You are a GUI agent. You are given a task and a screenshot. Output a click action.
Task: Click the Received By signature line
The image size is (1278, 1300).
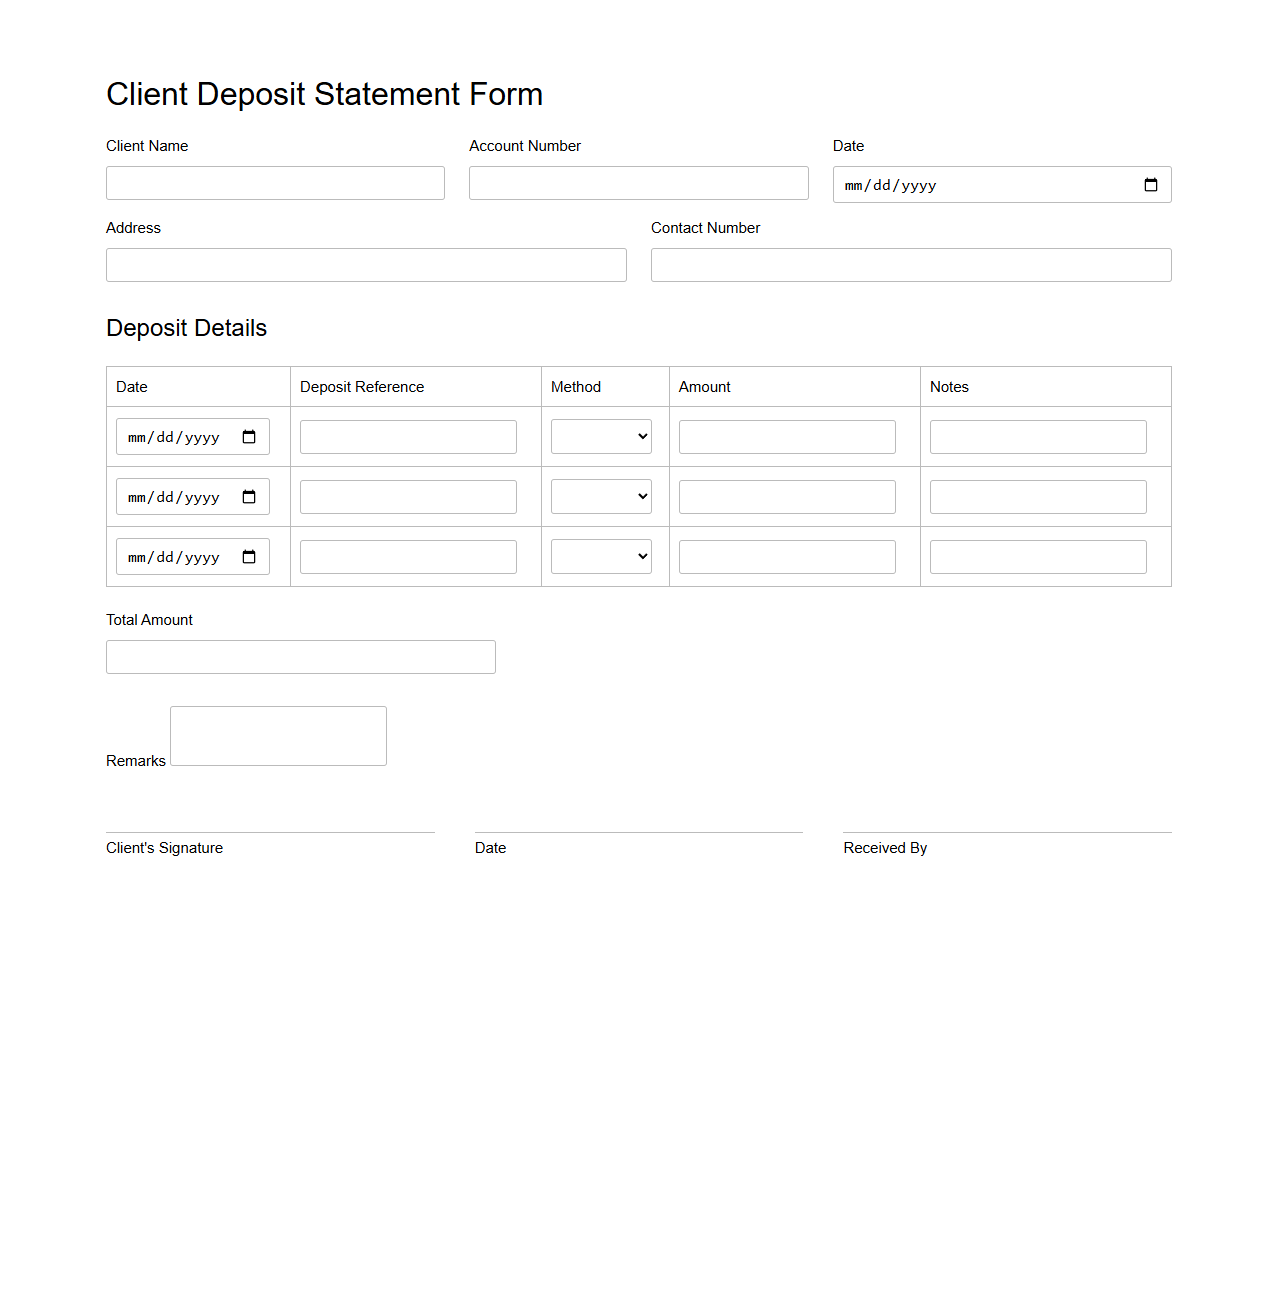pyautogui.click(x=1006, y=831)
